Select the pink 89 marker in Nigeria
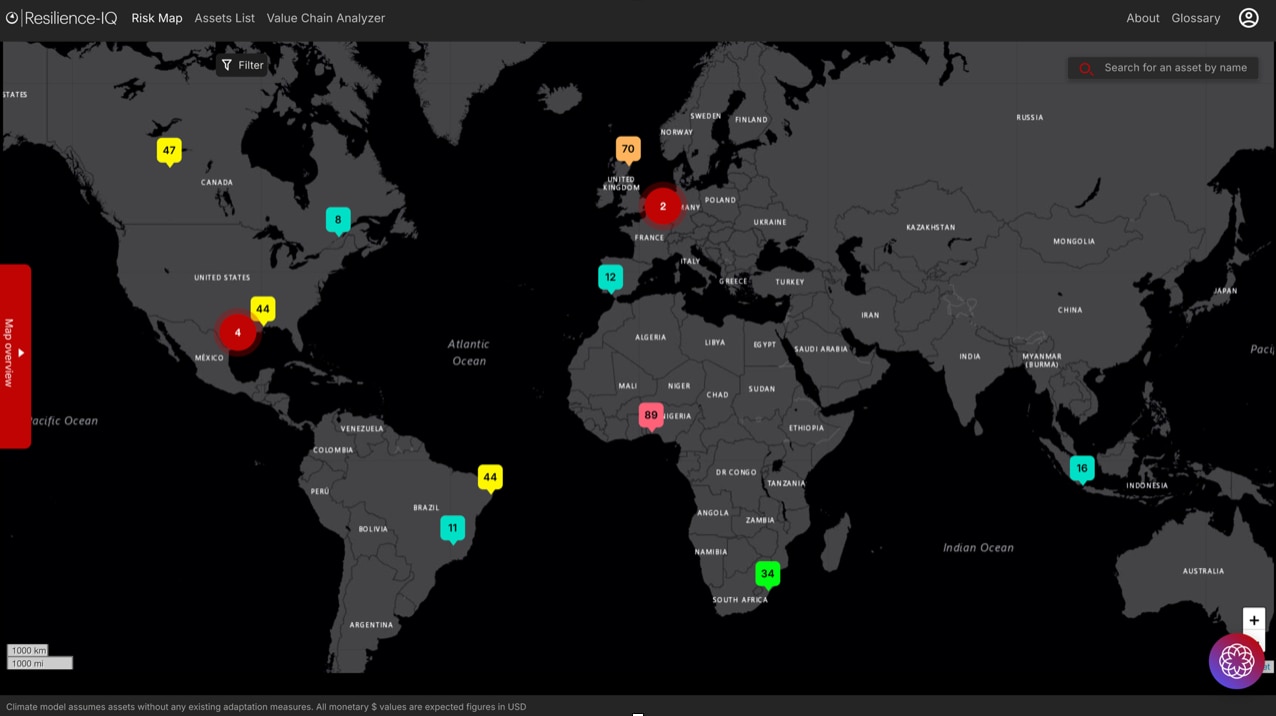Viewport: 1276px width, 716px height. coord(651,416)
